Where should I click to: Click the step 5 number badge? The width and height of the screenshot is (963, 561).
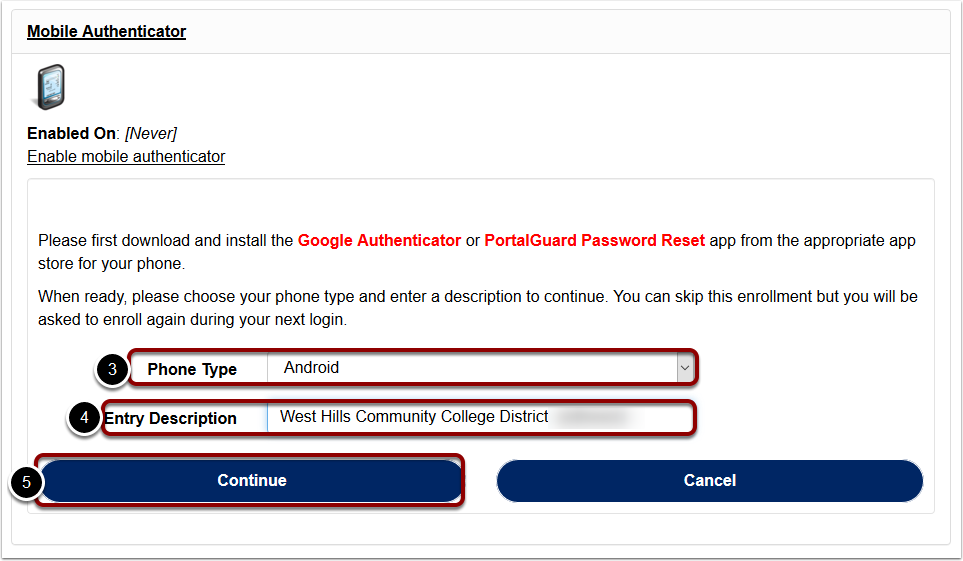click(26, 482)
